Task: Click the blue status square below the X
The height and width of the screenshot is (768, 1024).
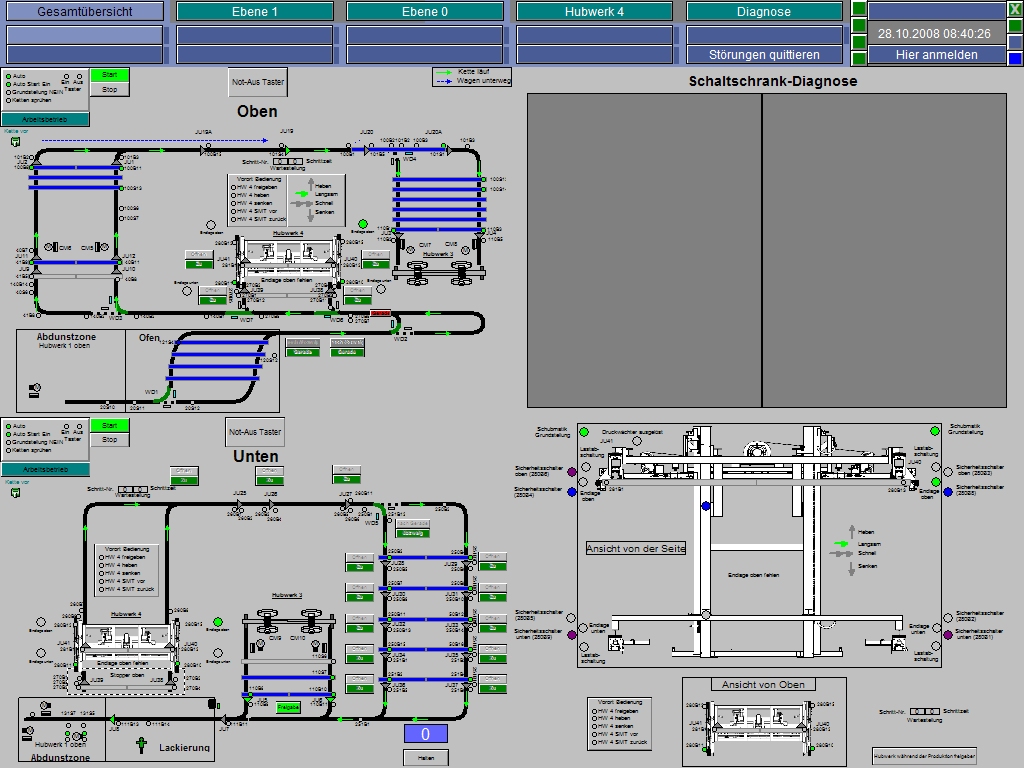Action: (1015, 58)
